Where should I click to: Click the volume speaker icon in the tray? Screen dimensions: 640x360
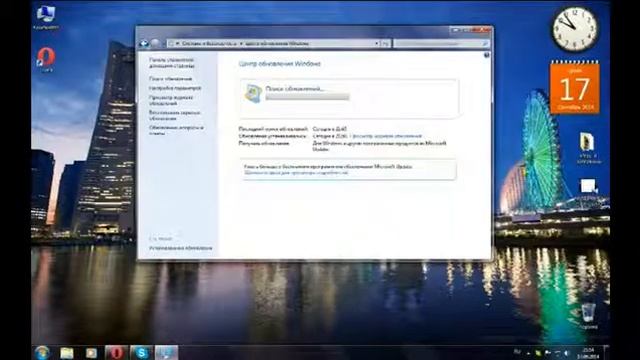point(567,353)
